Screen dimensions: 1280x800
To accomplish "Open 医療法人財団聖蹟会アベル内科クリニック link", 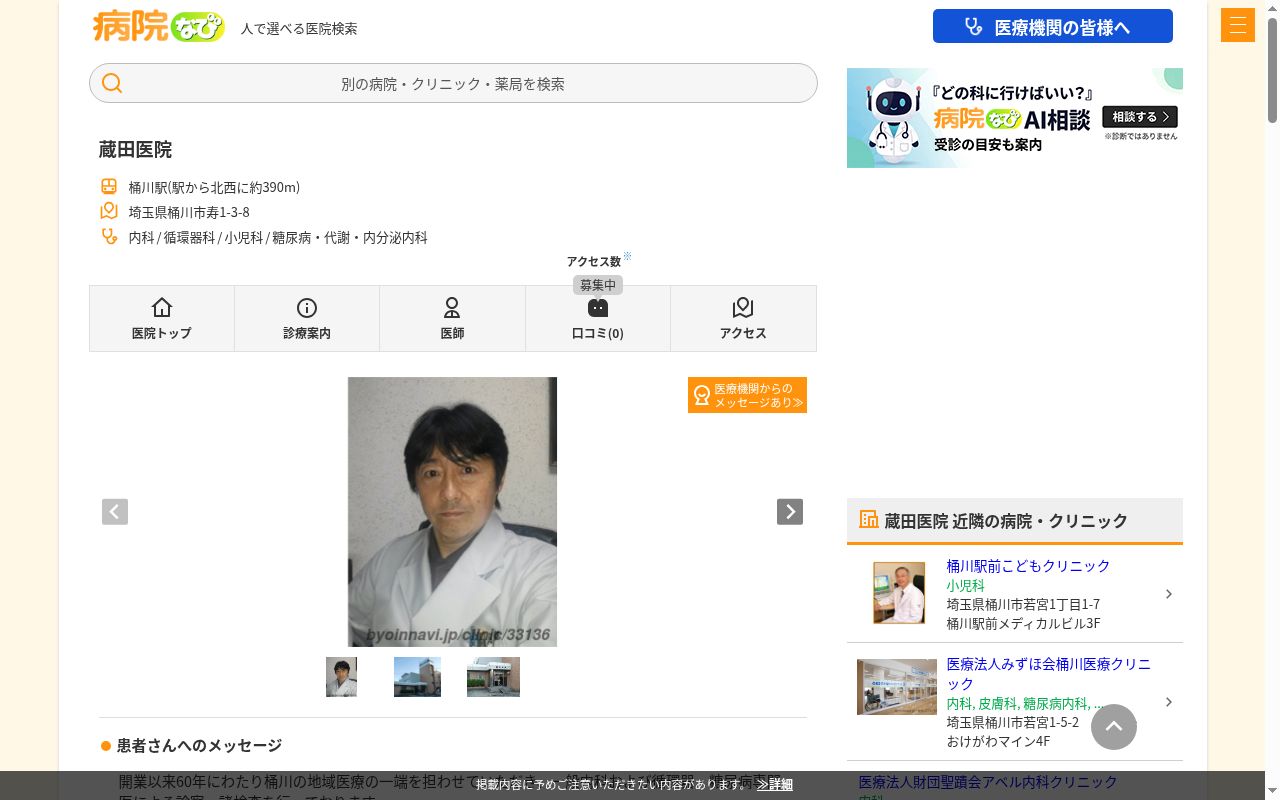I will point(988,782).
